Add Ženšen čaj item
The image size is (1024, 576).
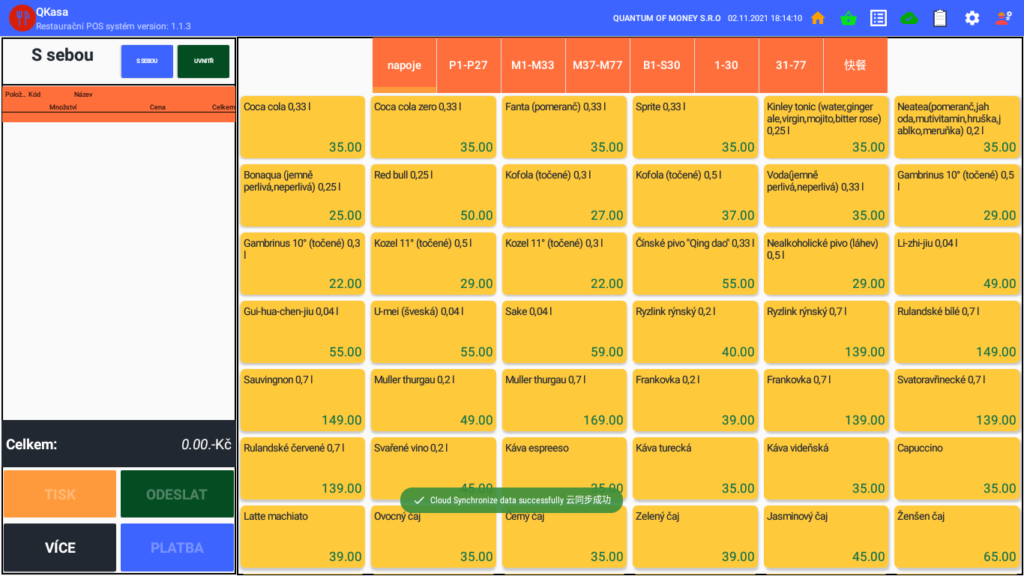pyautogui.click(x=957, y=537)
